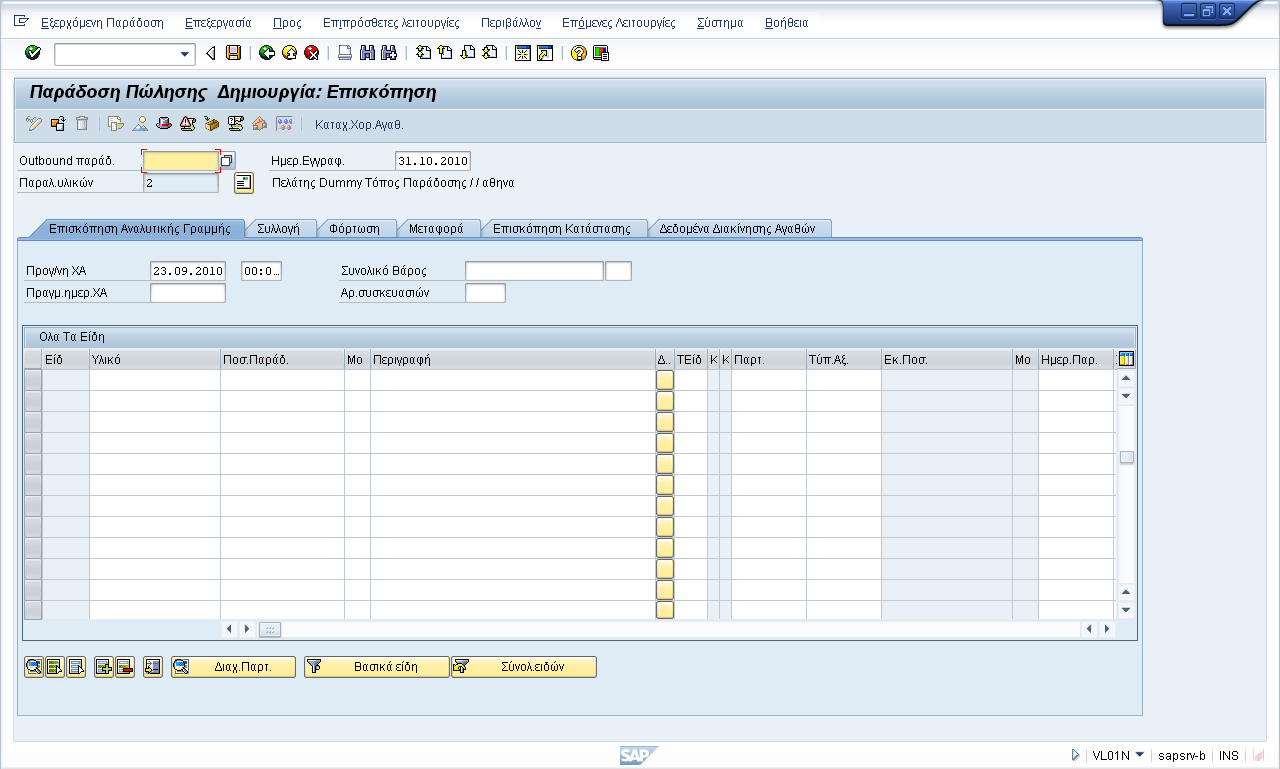The width and height of the screenshot is (1280, 769).
Task: Go to first page icon
Action: pyautogui.click(x=423, y=53)
